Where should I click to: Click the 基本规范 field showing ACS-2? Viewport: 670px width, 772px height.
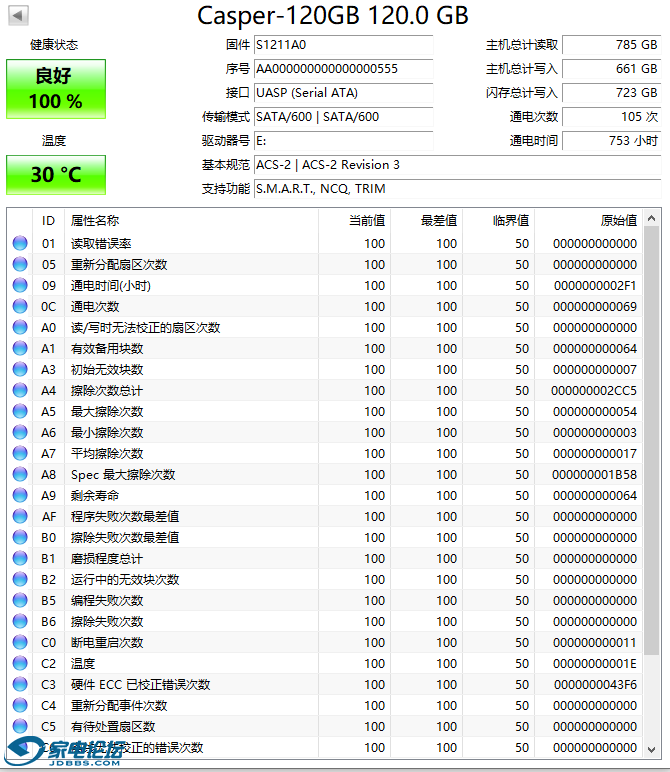(457, 165)
